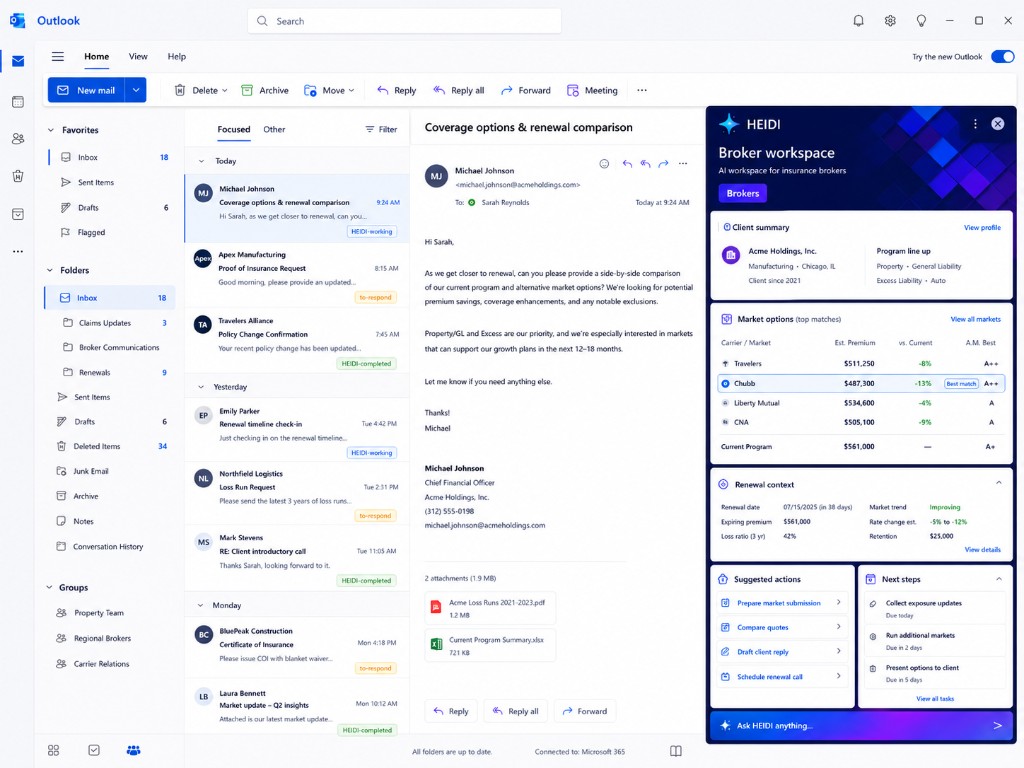Collapse the Folders section

pyautogui.click(x=50, y=270)
